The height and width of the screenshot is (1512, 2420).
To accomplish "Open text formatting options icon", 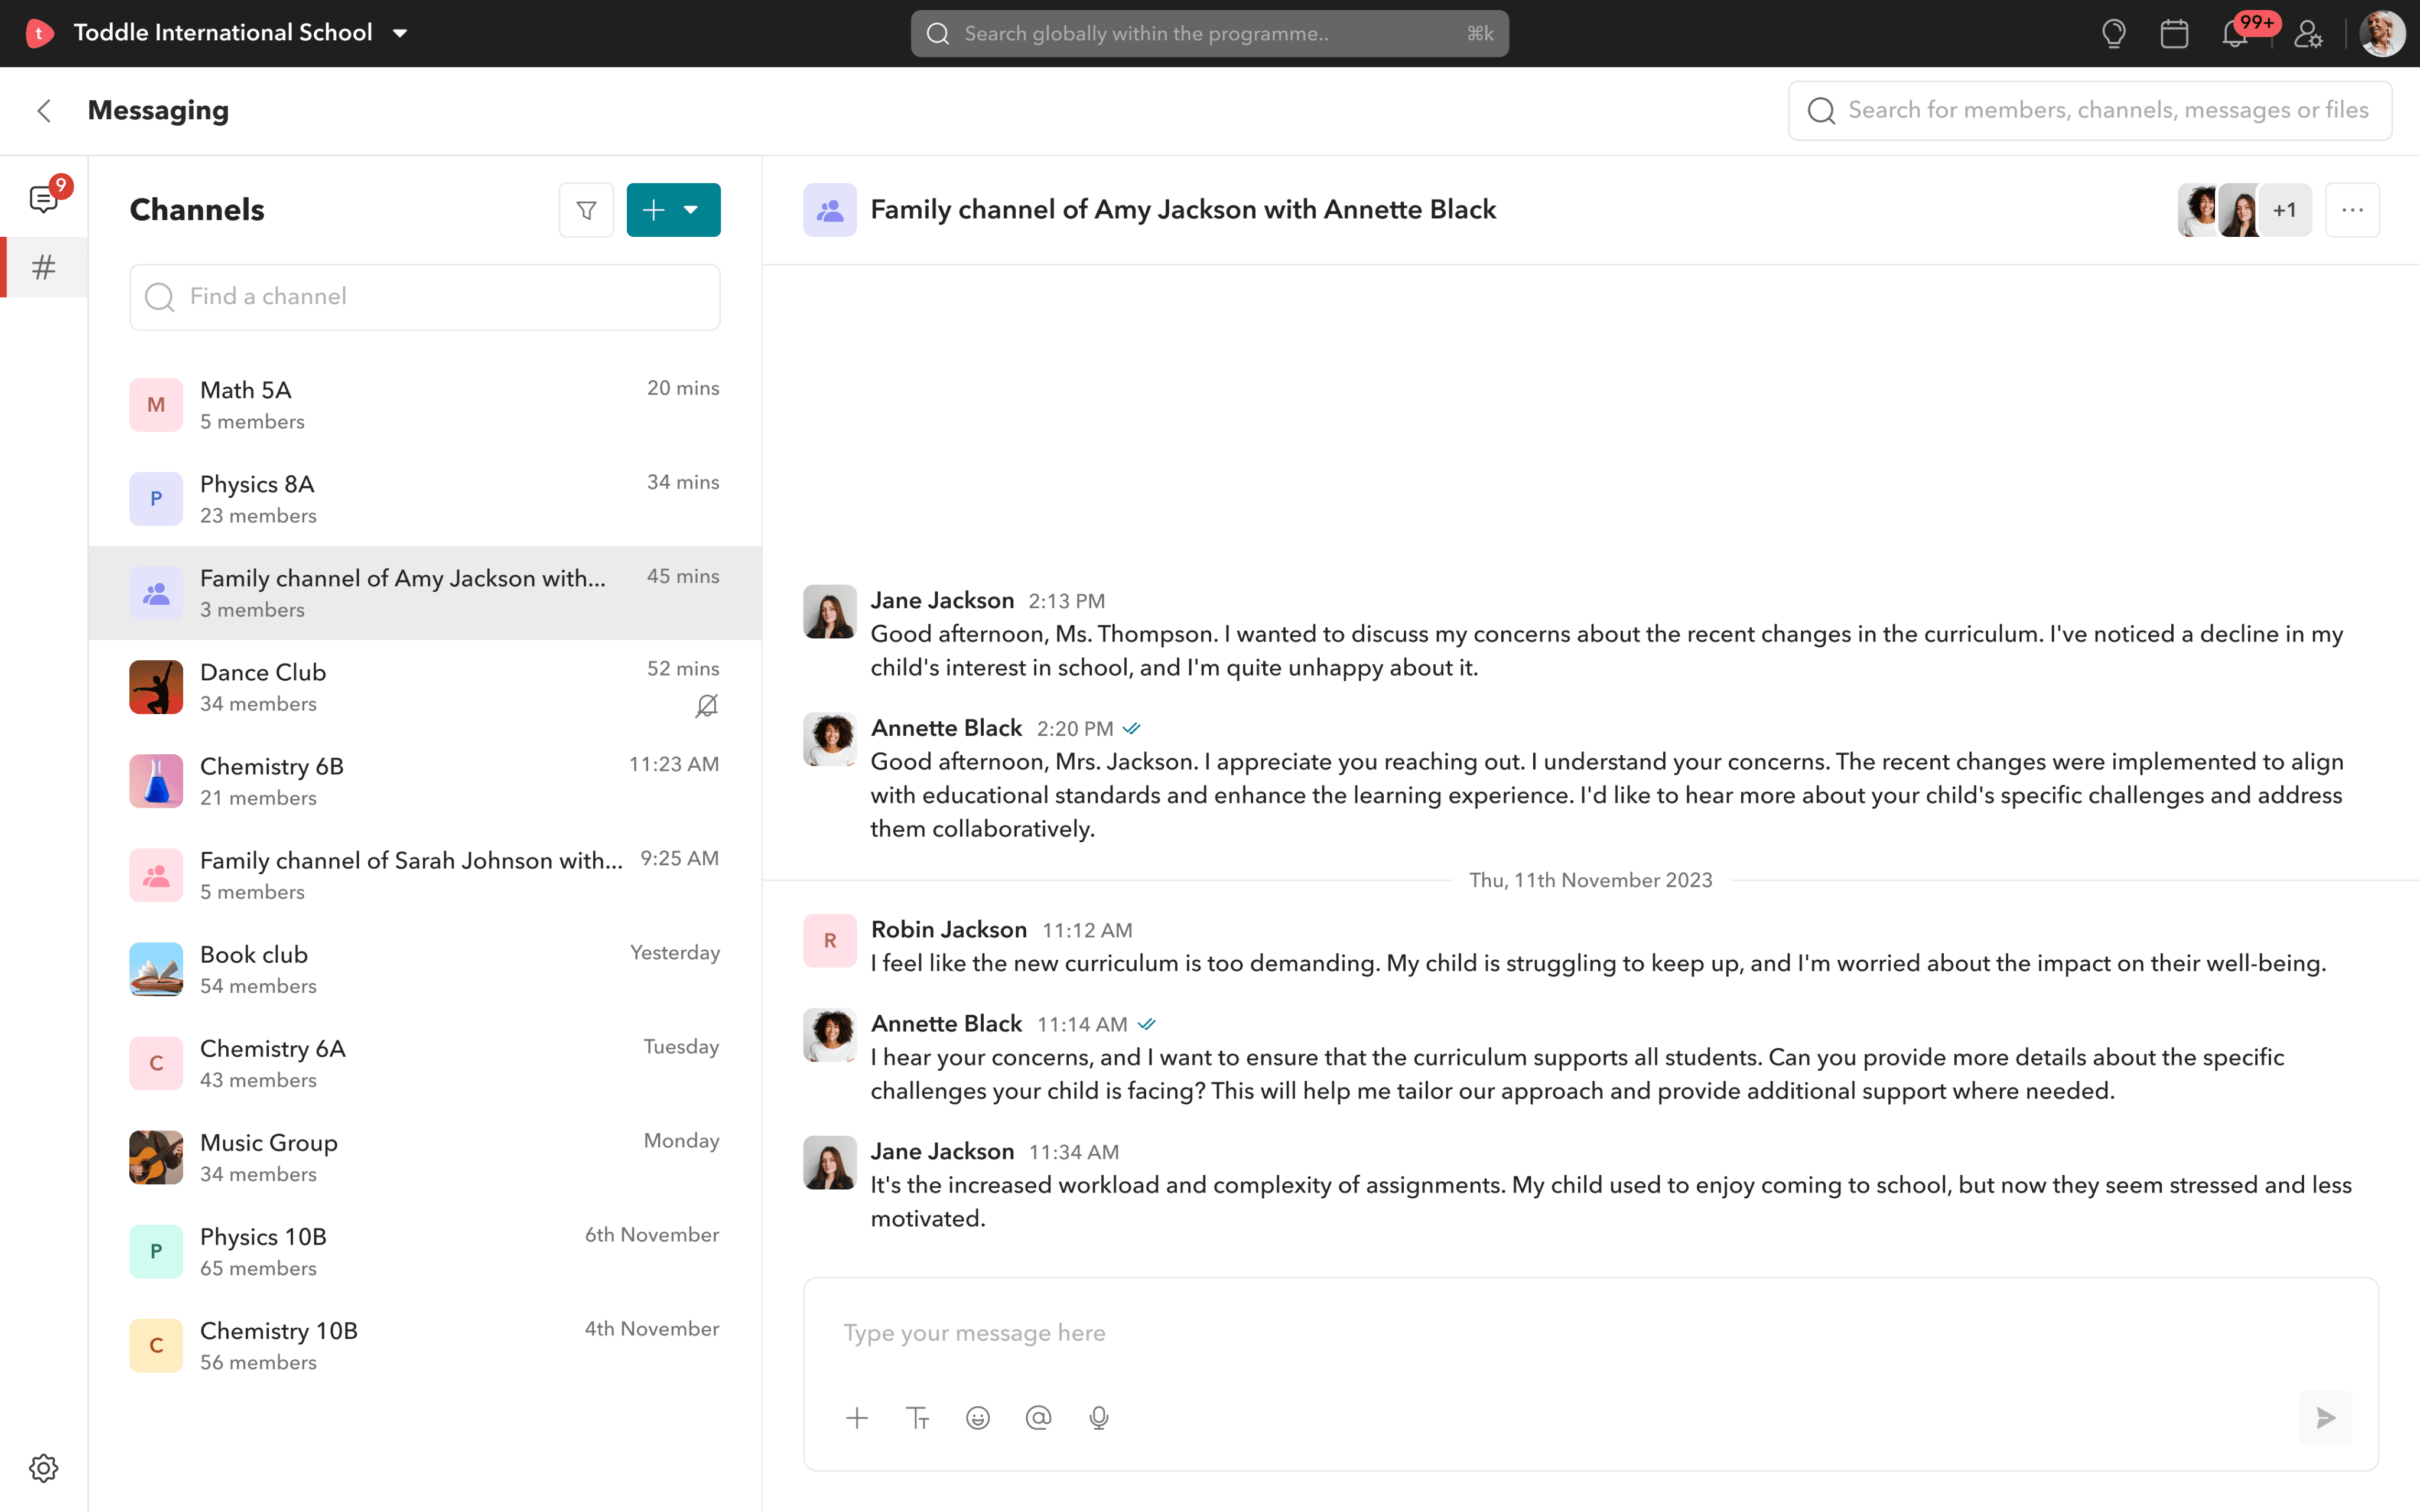I will 917,1418.
